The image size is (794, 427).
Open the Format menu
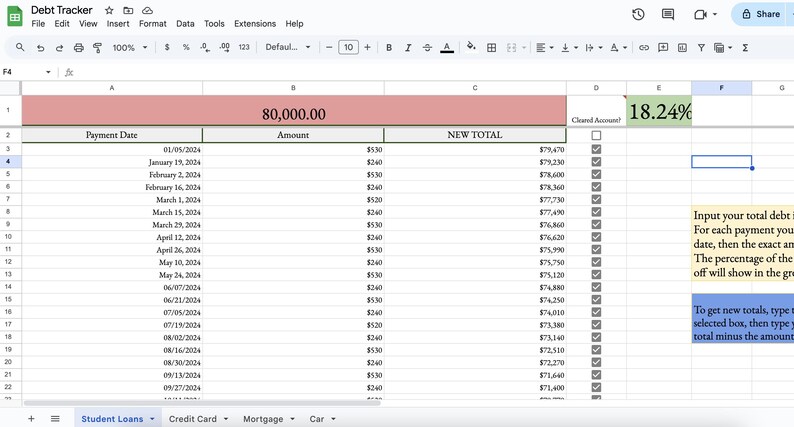[x=152, y=23]
